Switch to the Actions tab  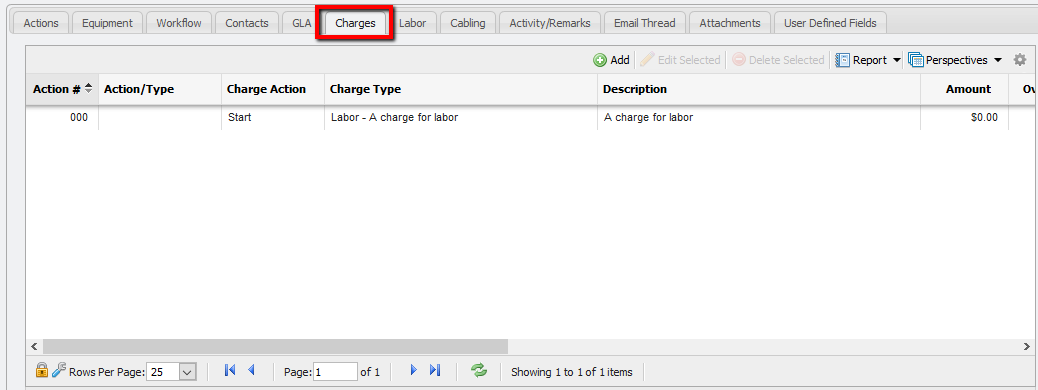(x=41, y=23)
